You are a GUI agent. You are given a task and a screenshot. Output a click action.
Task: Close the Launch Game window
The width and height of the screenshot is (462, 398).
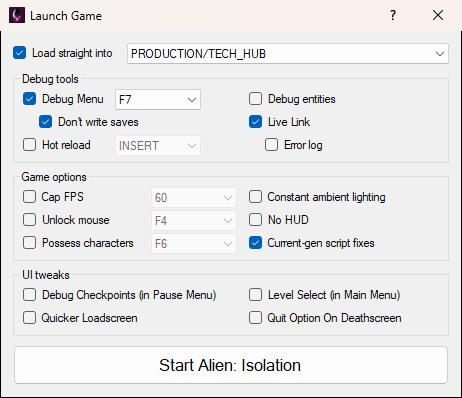coord(438,15)
